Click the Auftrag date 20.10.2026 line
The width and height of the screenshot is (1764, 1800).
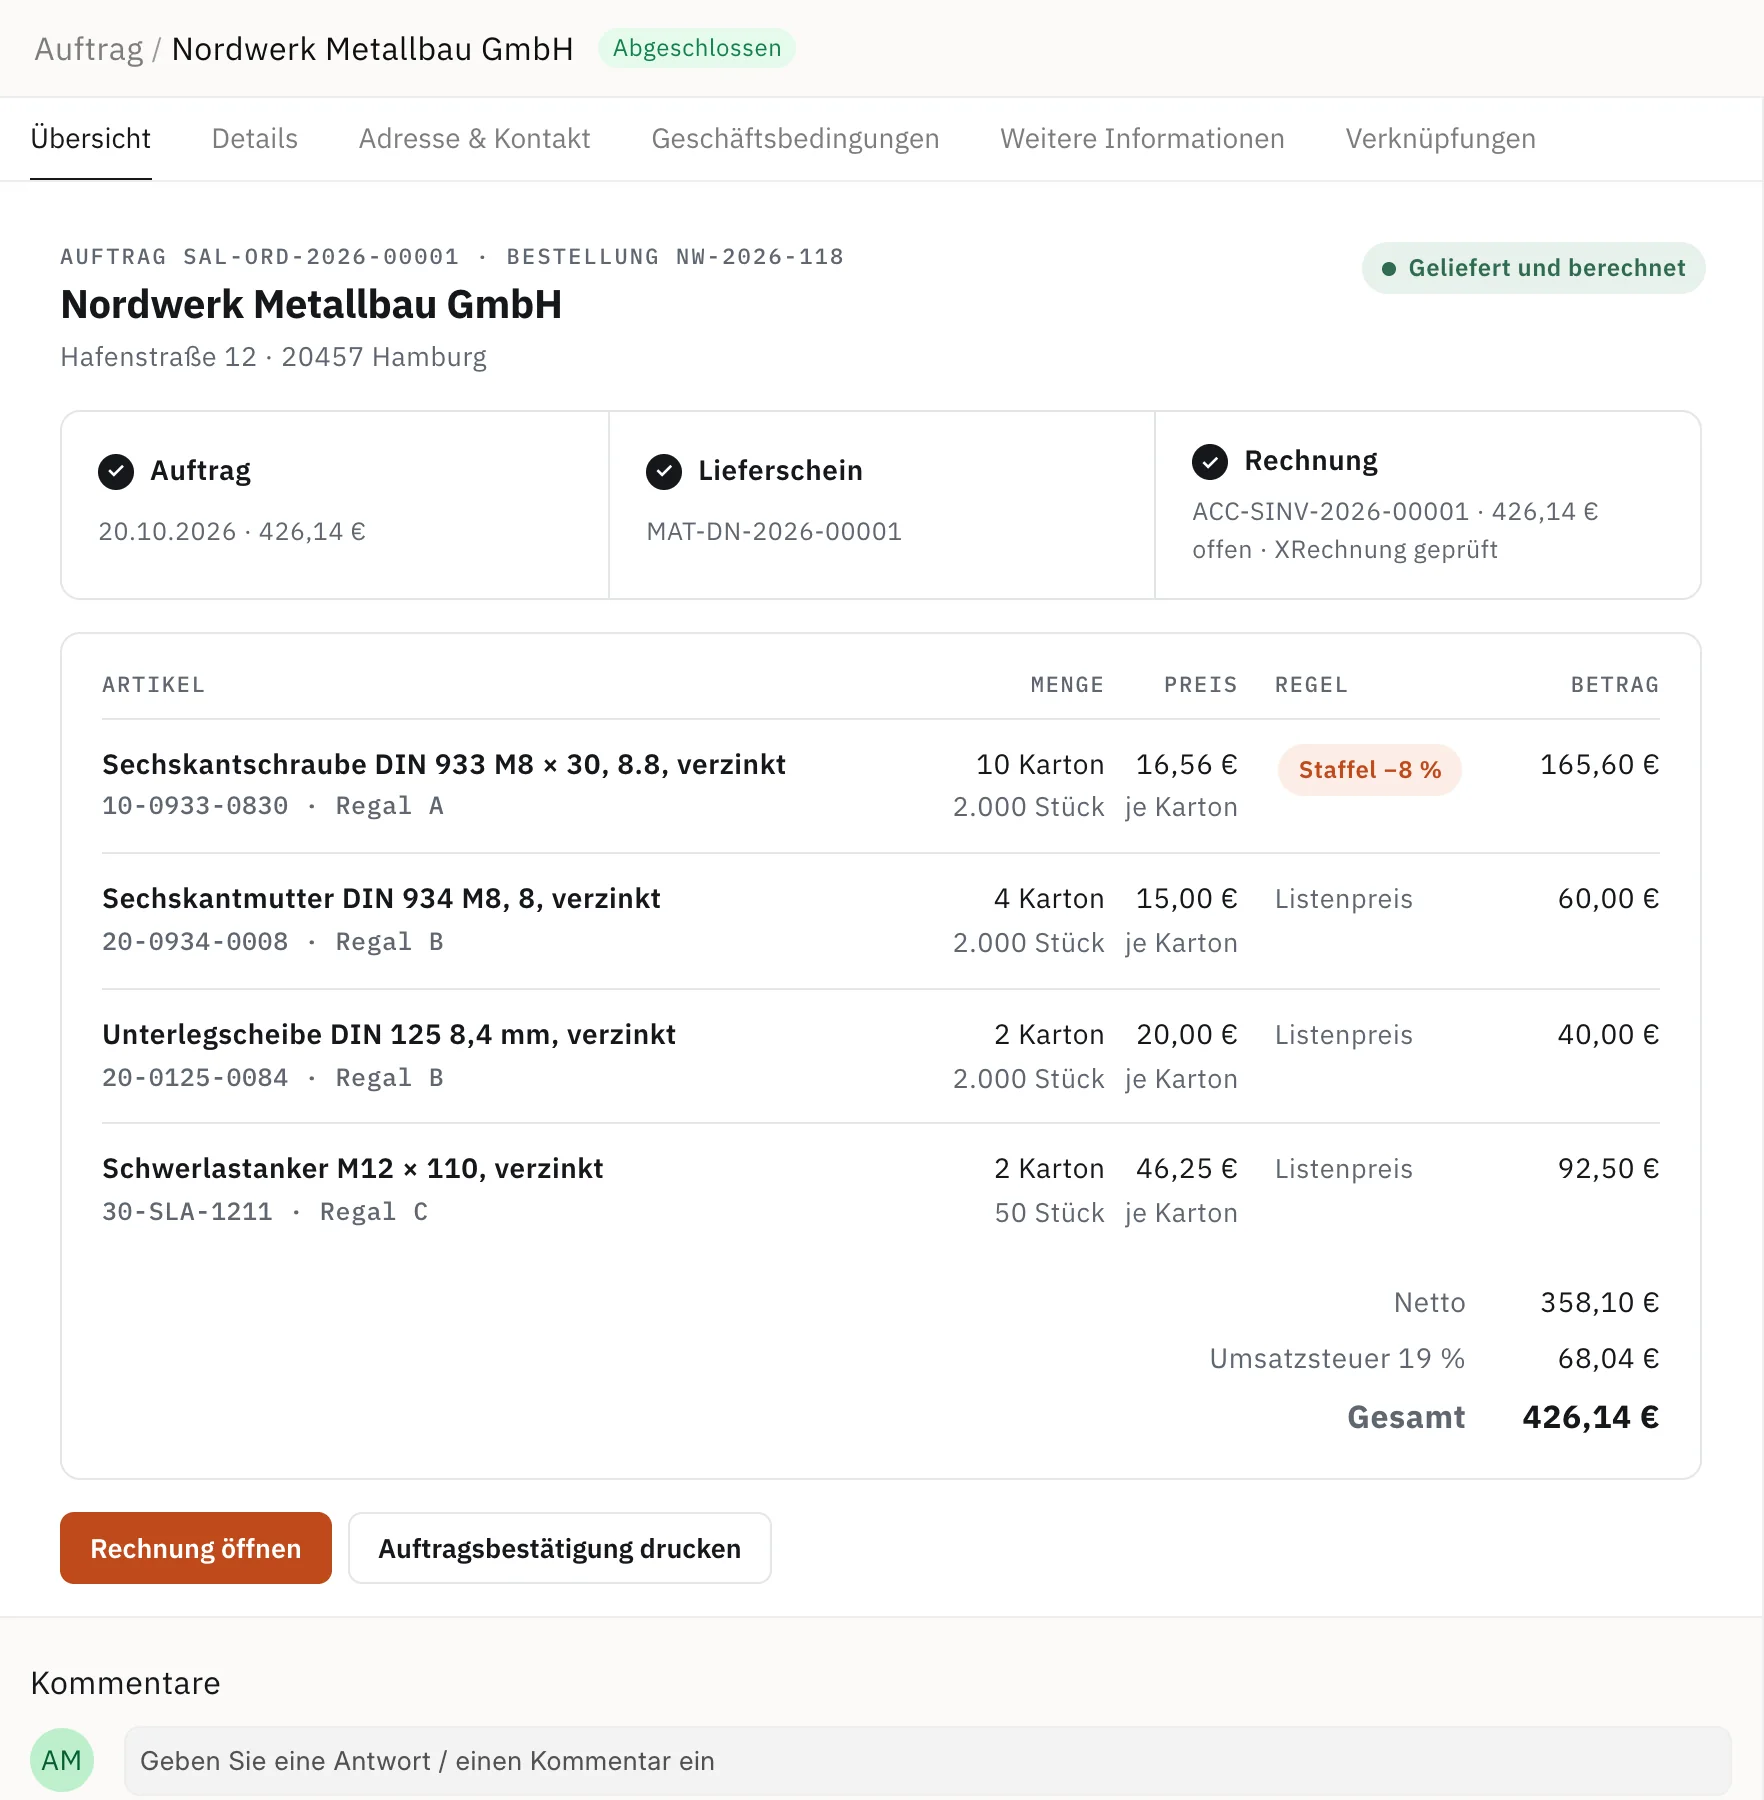[x=232, y=531]
